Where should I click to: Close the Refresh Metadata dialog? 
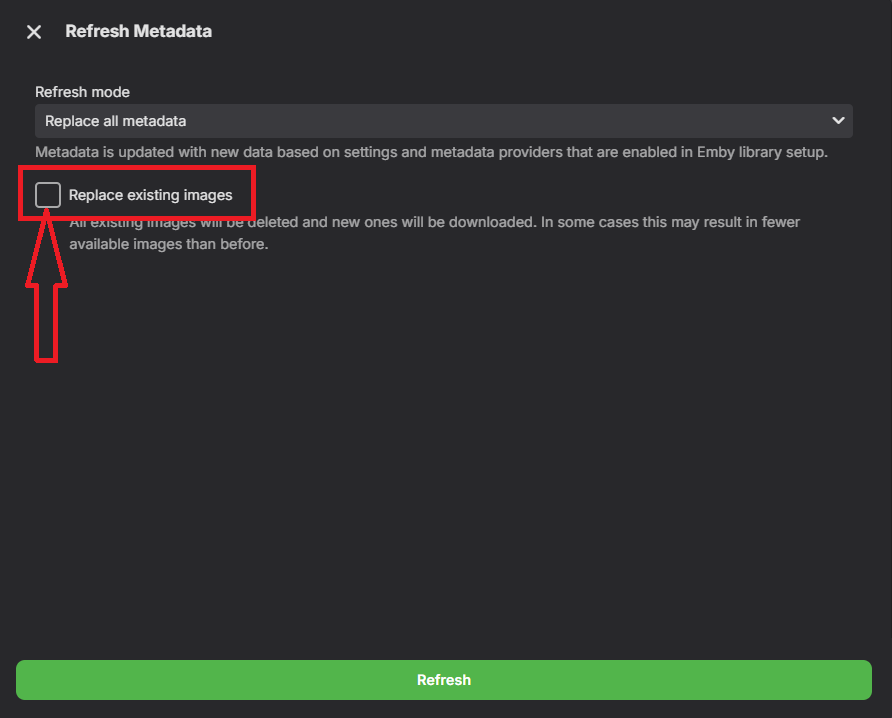(34, 32)
